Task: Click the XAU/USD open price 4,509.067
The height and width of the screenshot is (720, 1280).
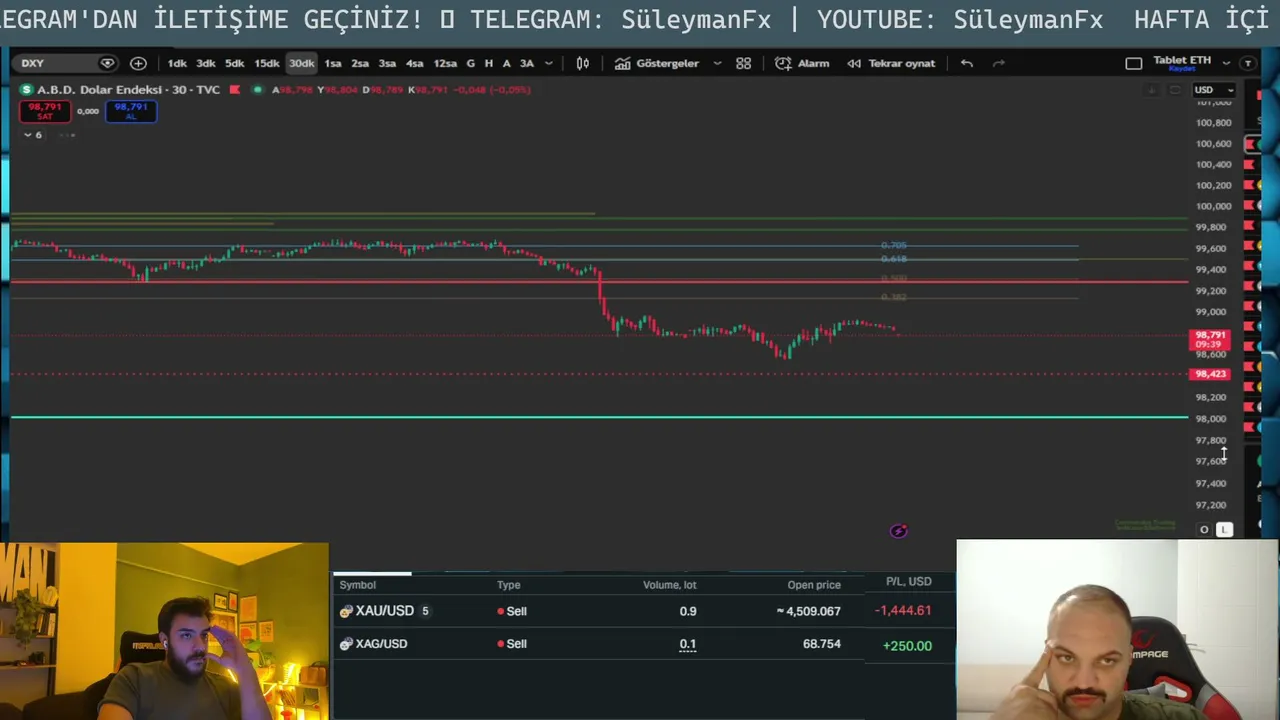Action: 809,611
